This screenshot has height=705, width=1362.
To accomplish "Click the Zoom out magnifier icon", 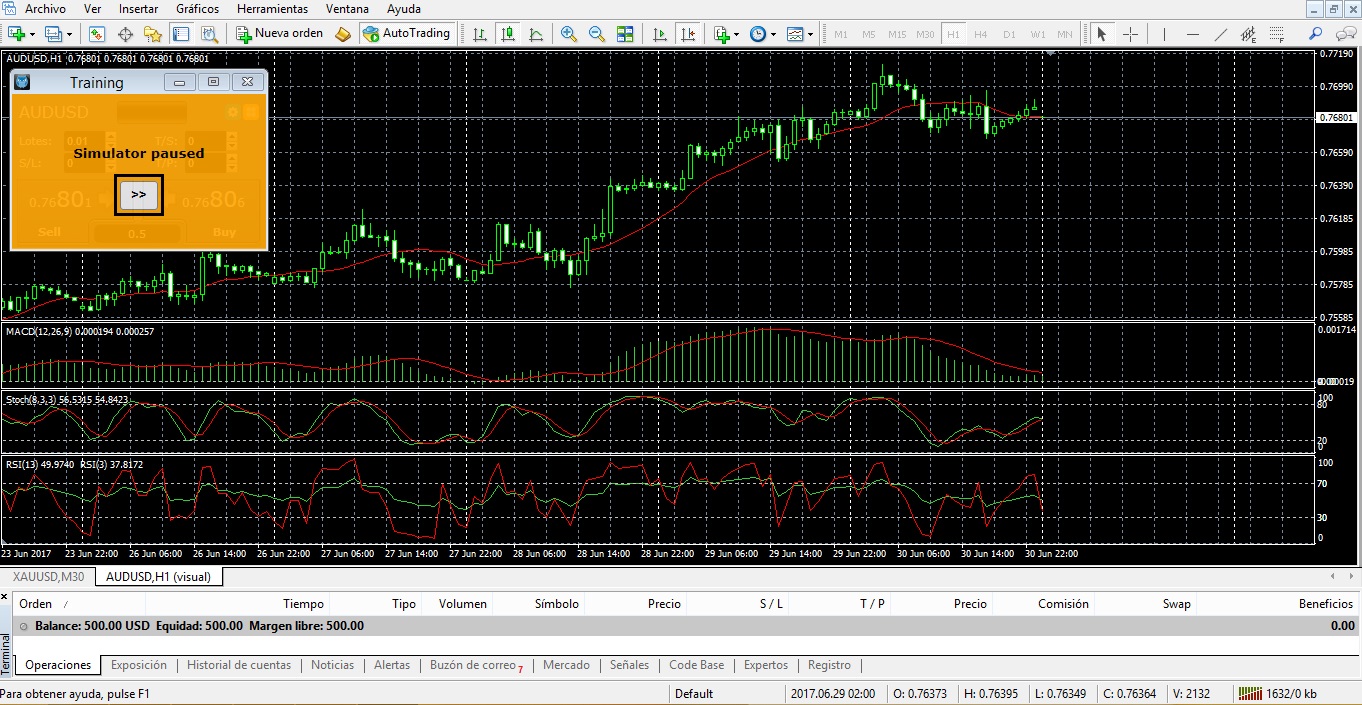I will 597,33.
